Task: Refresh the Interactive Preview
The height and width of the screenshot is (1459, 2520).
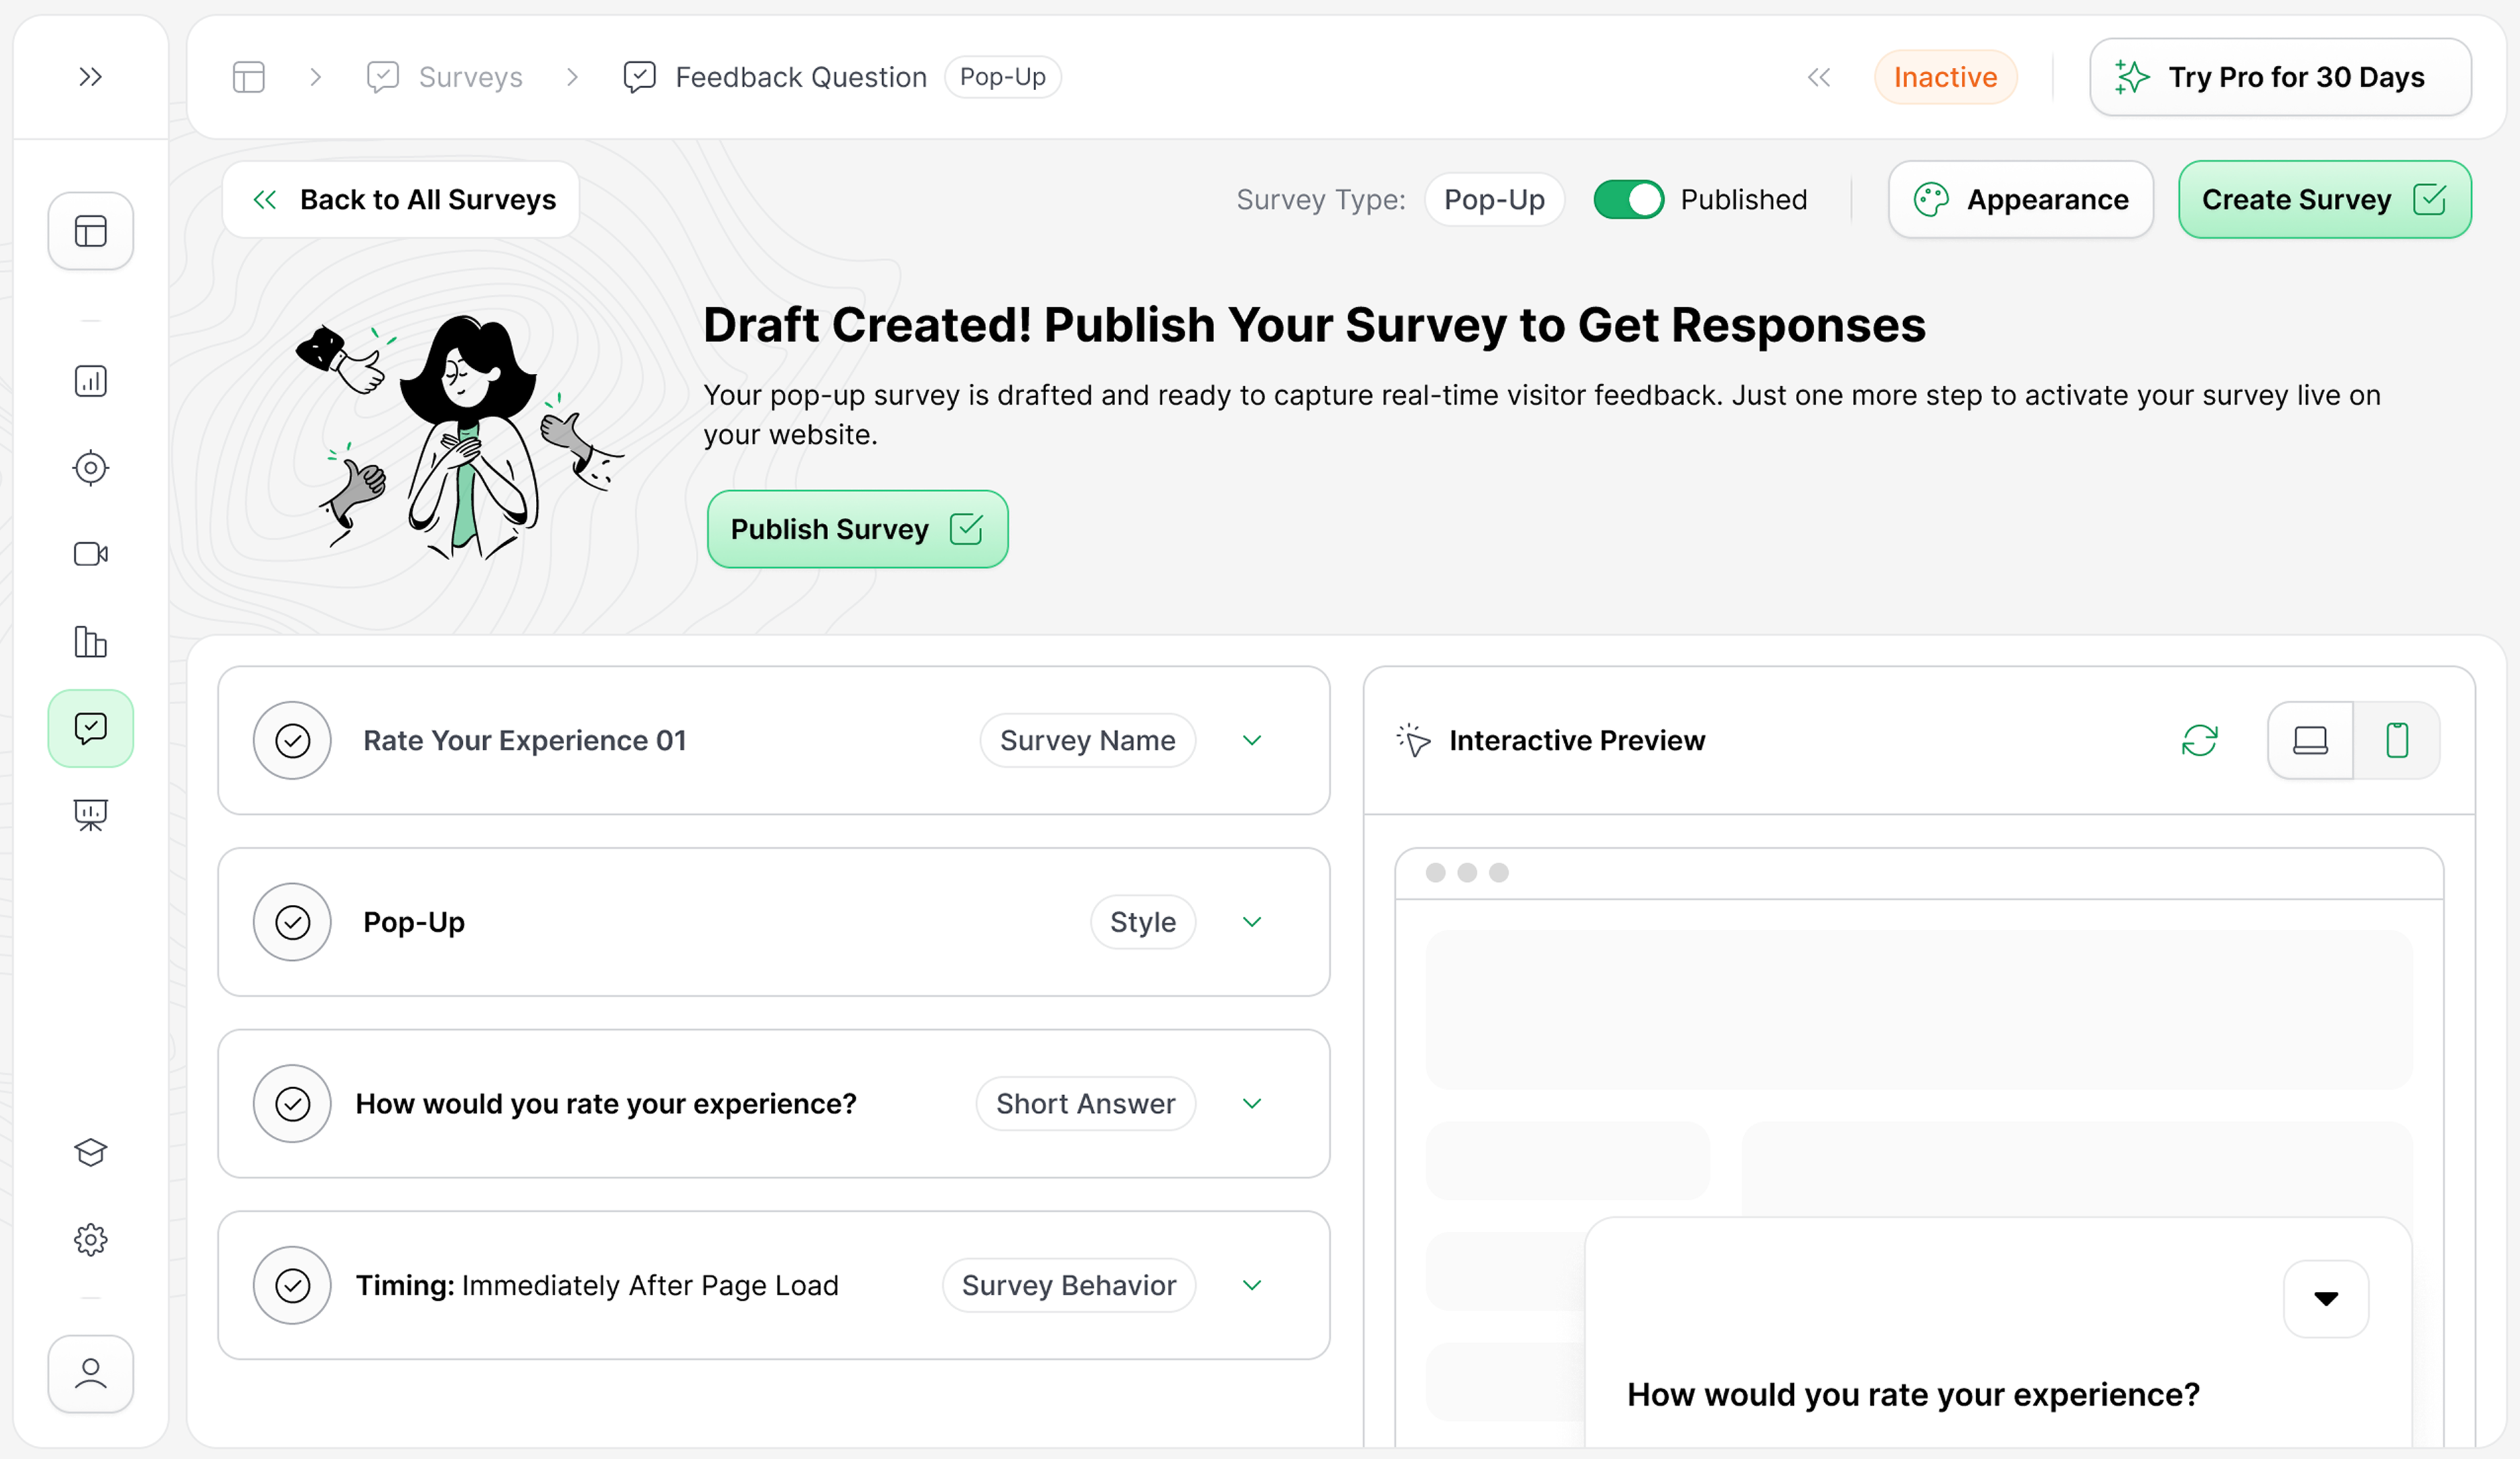Action: point(2199,741)
